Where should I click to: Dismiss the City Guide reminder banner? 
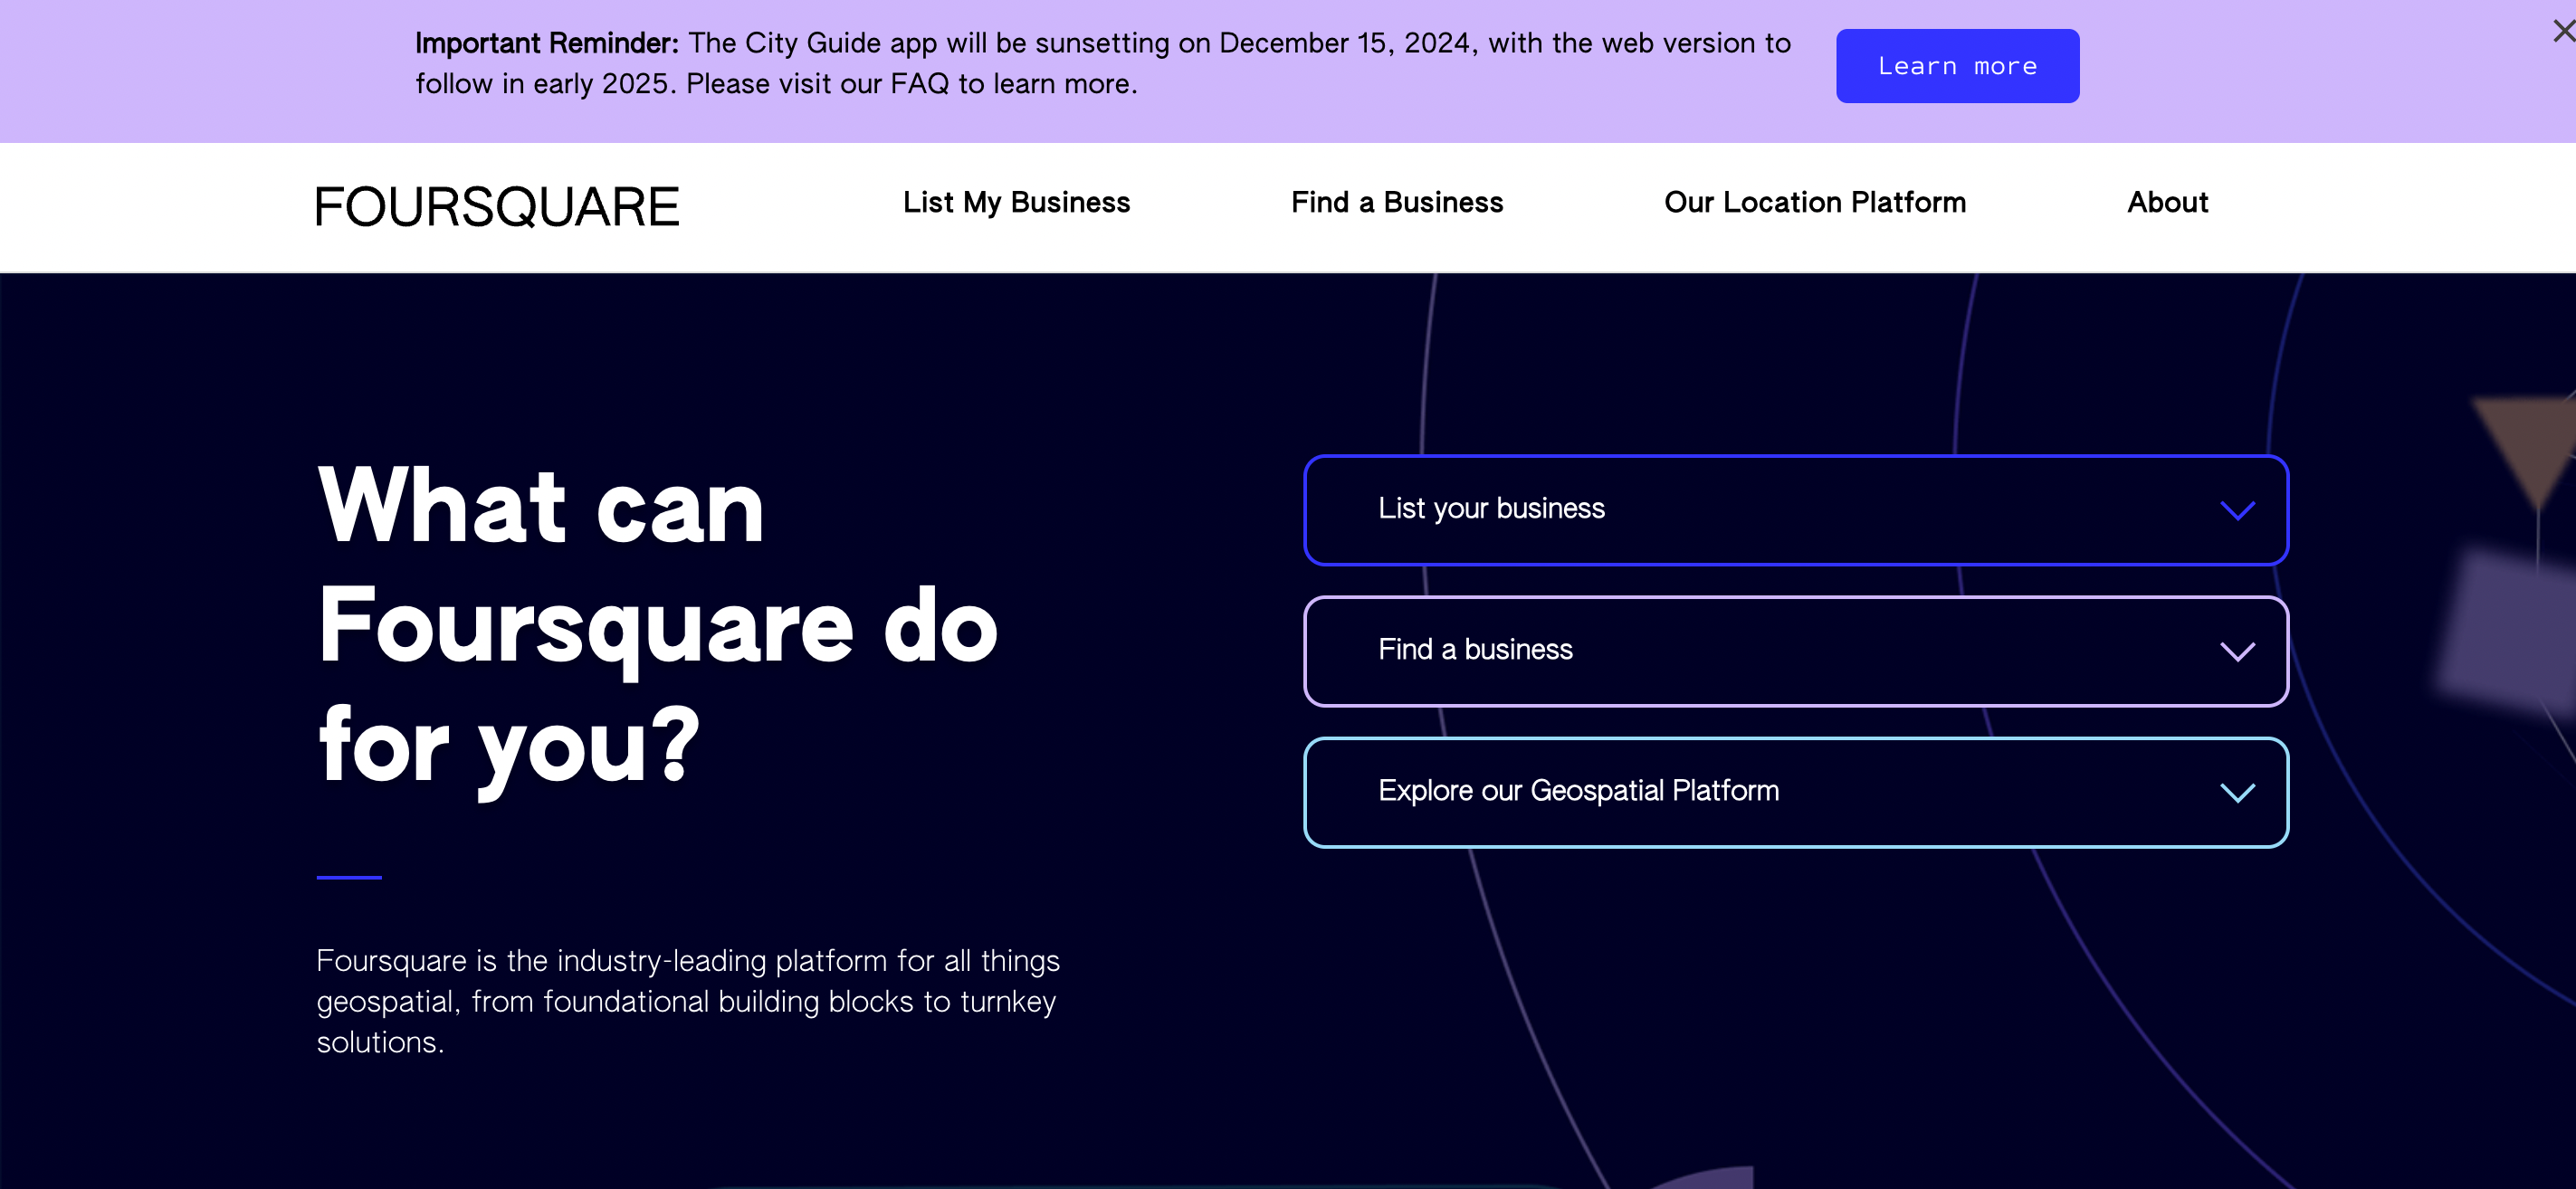pyautogui.click(x=2563, y=31)
